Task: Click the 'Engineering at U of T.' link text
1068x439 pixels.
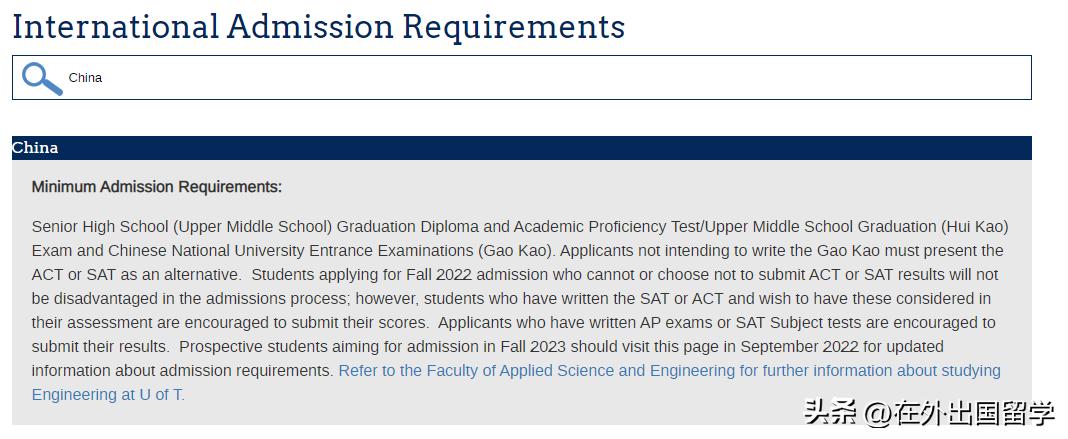Action: coord(108,394)
